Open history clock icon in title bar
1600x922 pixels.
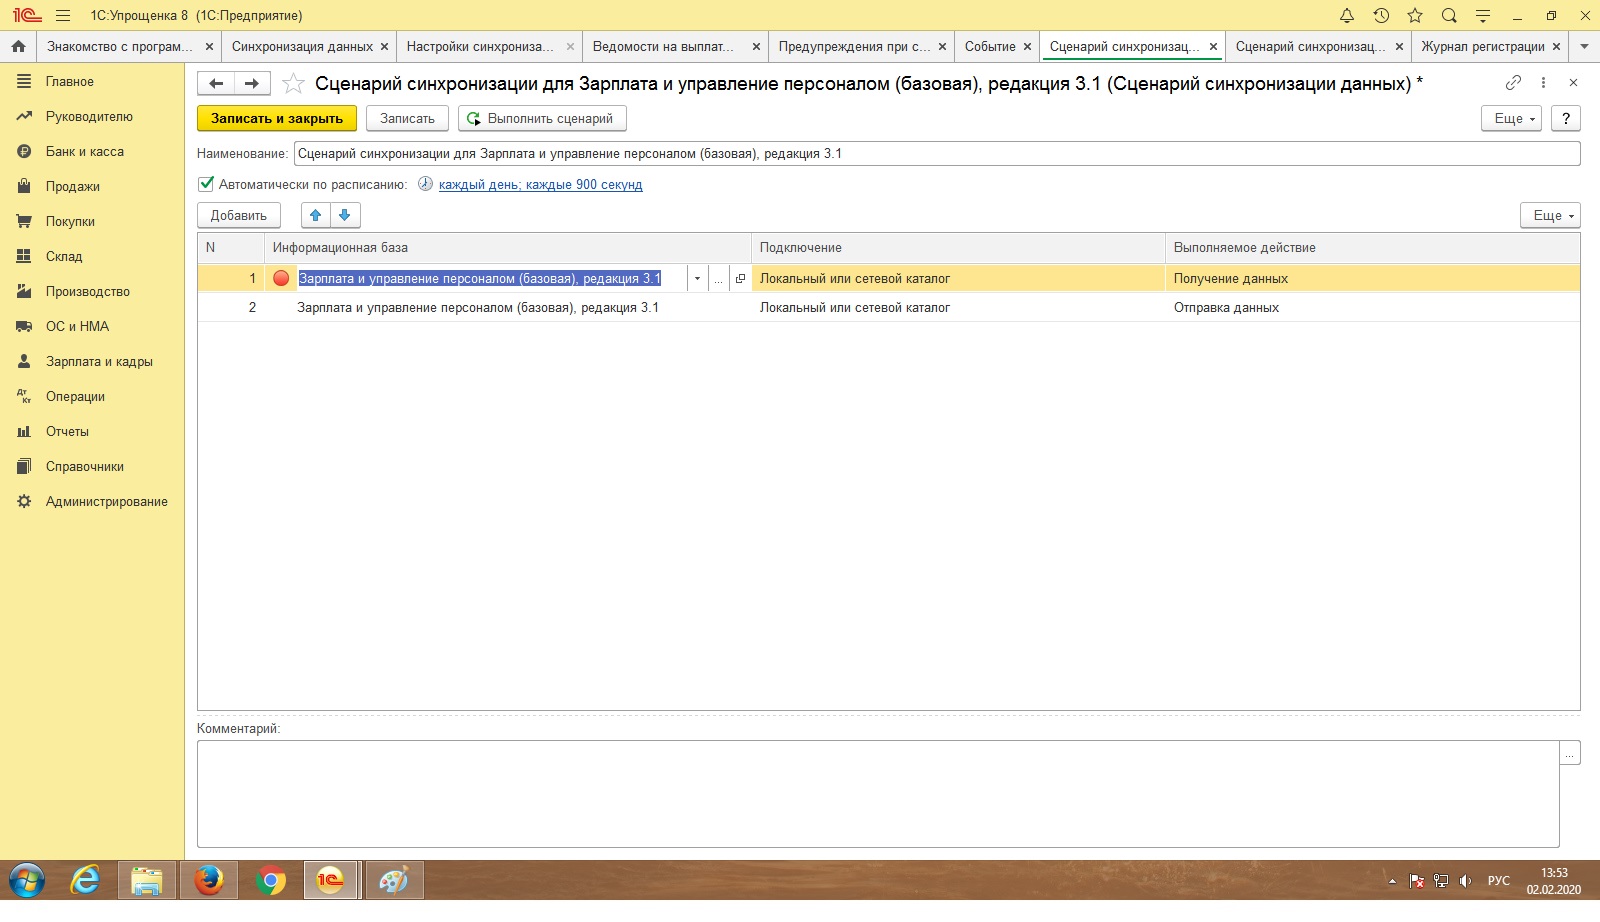(1381, 15)
